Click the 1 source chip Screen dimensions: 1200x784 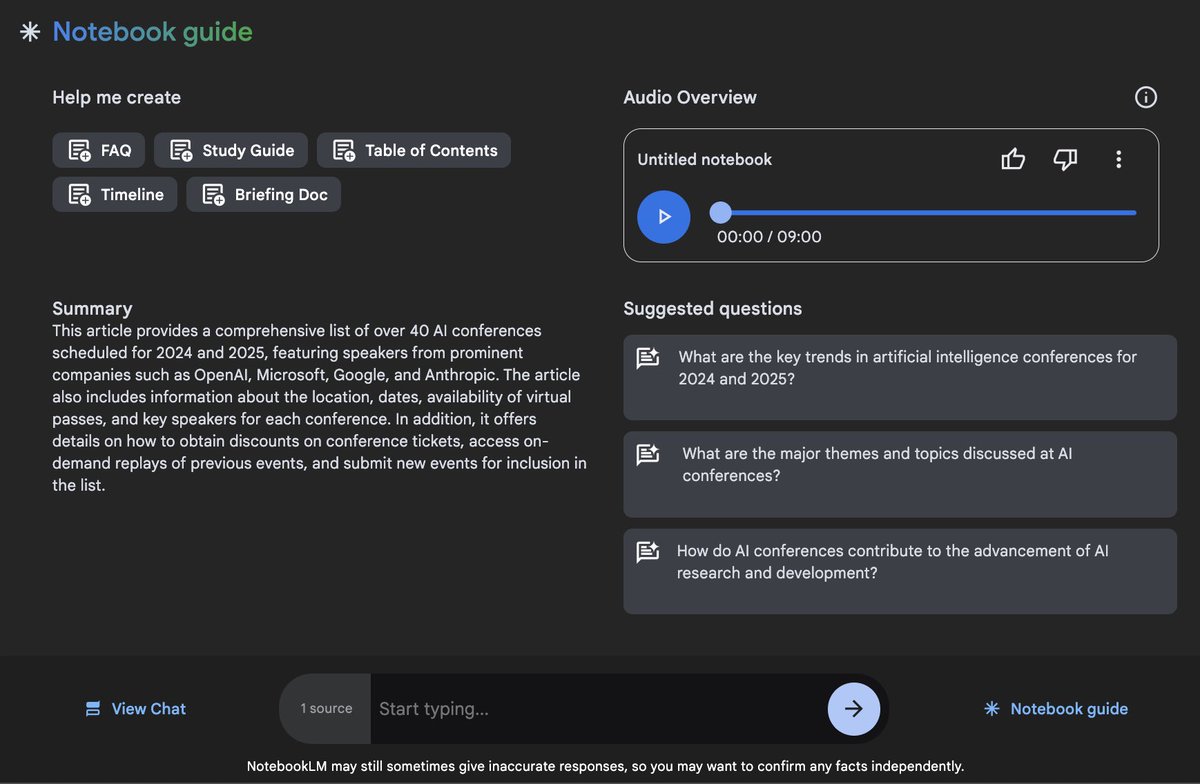pos(326,708)
